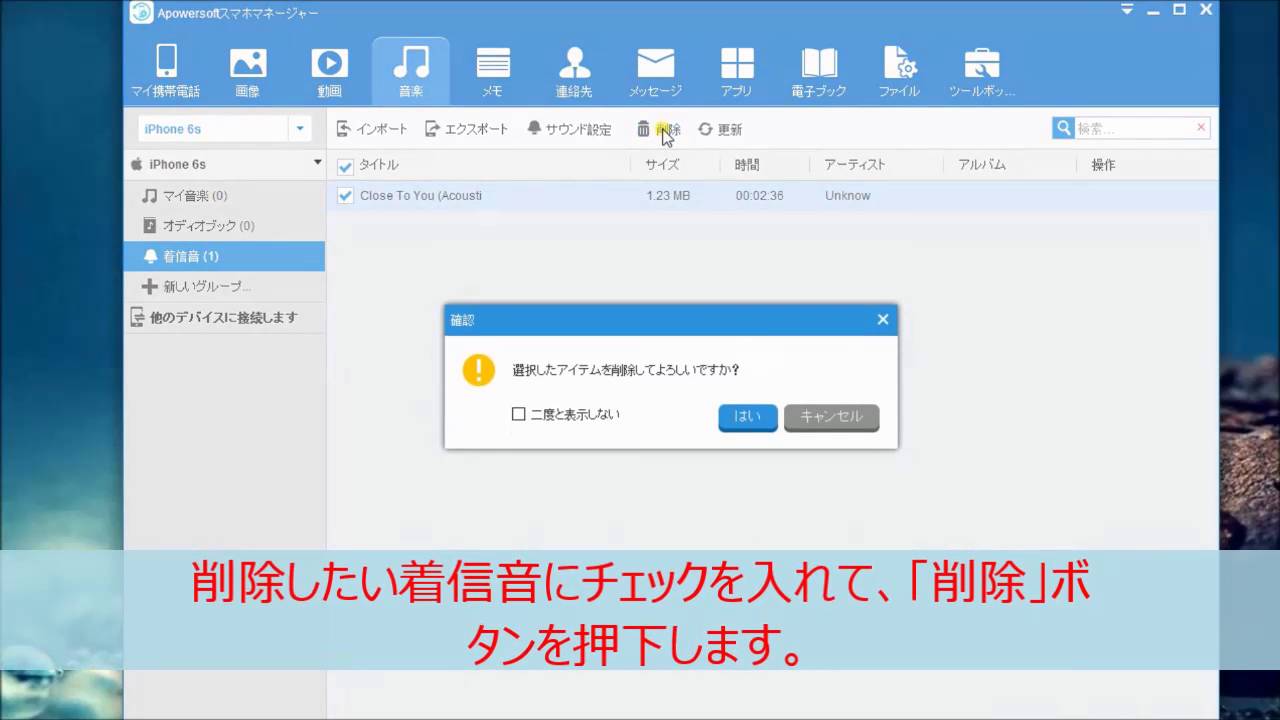Click キャンセル to cancel deletion
Viewport: 1280px width, 720px height.
click(x=831, y=417)
